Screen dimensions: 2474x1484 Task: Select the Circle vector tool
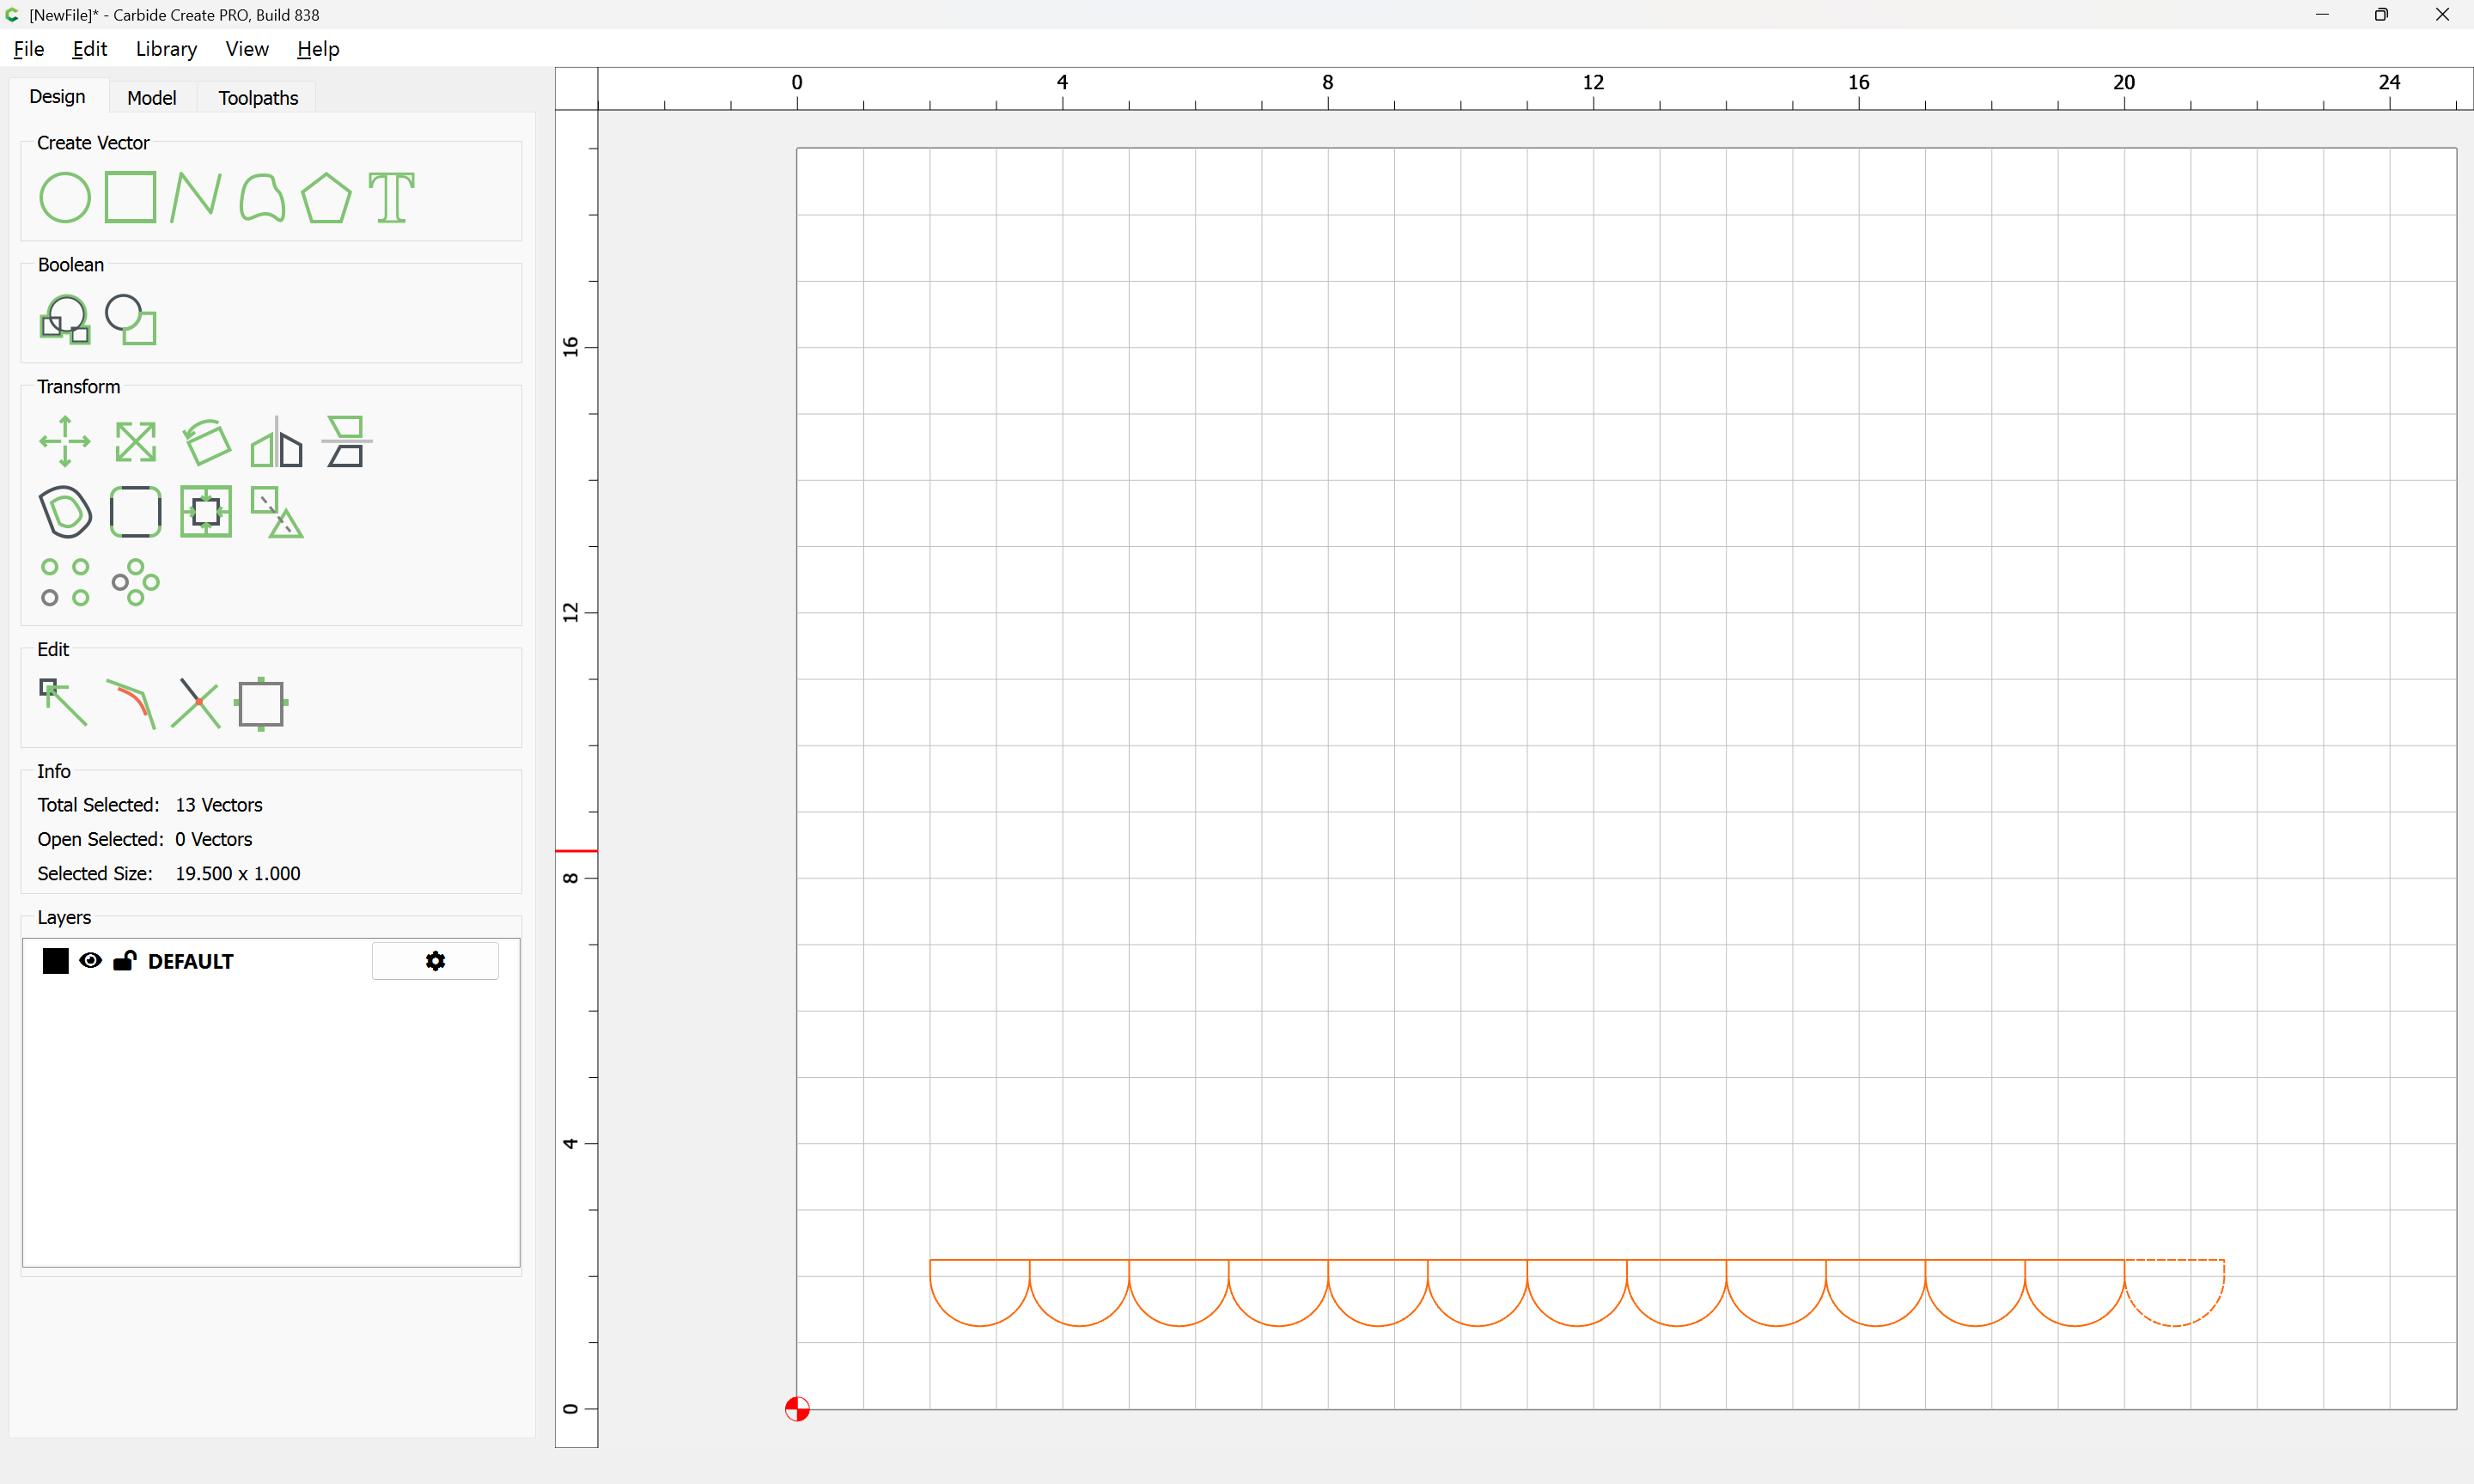pos(65,197)
